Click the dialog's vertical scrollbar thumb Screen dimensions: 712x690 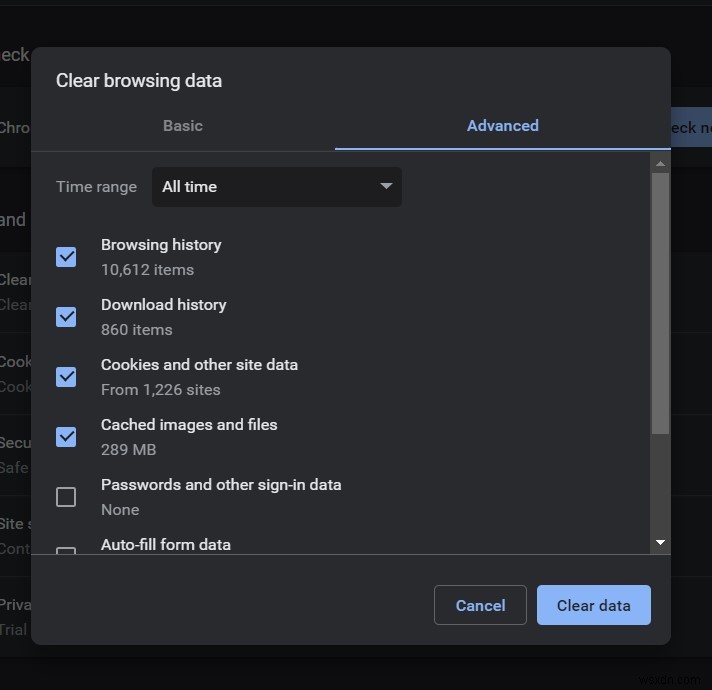(660, 300)
